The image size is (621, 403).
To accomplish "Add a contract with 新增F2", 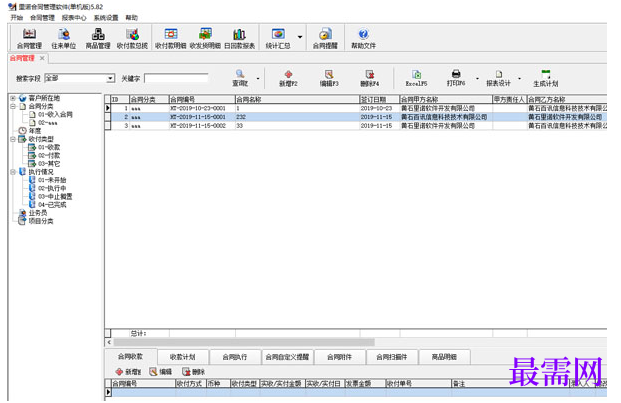I will click(x=288, y=78).
